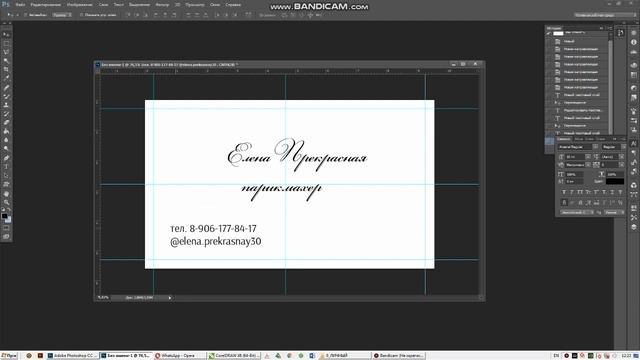Screen dimensions: 640x360
Task: Switch to Bandicam taskbar button
Action: (399, 356)
